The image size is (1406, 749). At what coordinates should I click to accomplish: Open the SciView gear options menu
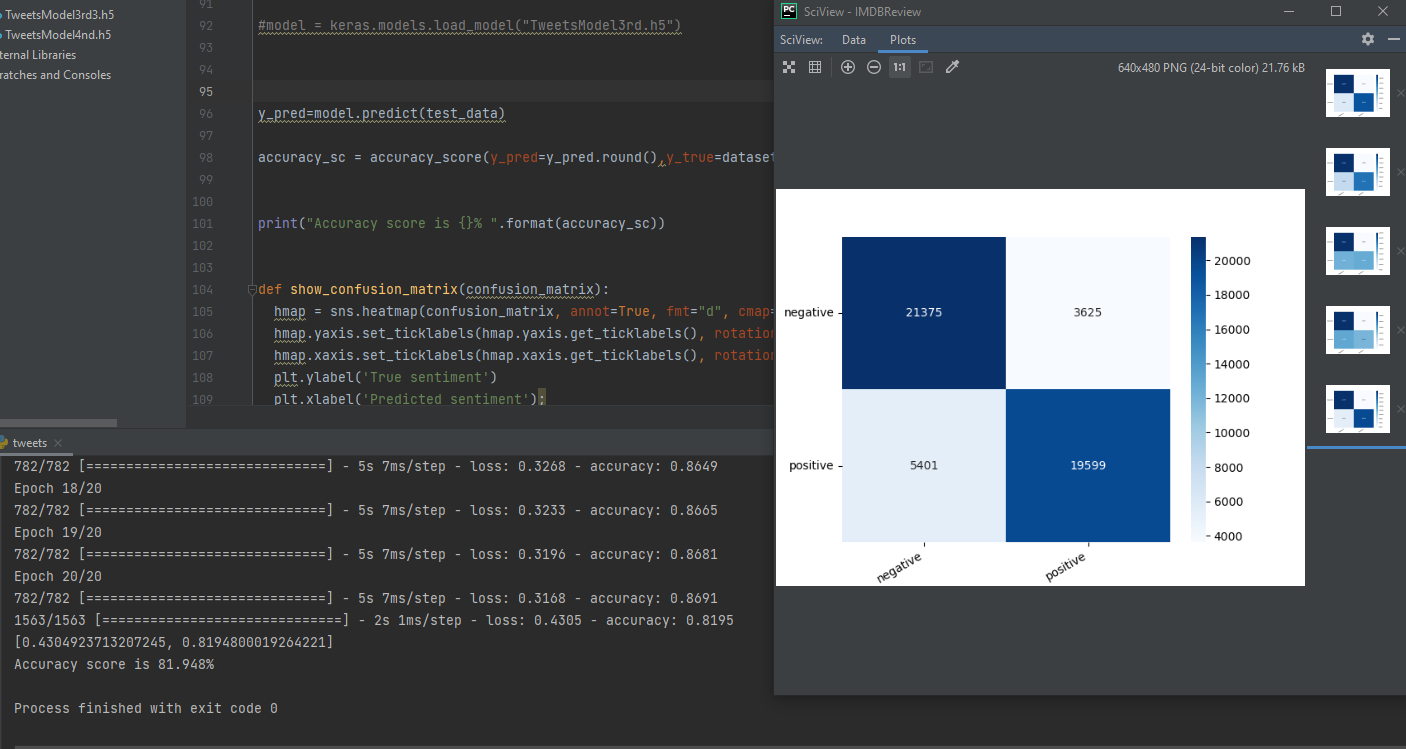coord(1368,39)
